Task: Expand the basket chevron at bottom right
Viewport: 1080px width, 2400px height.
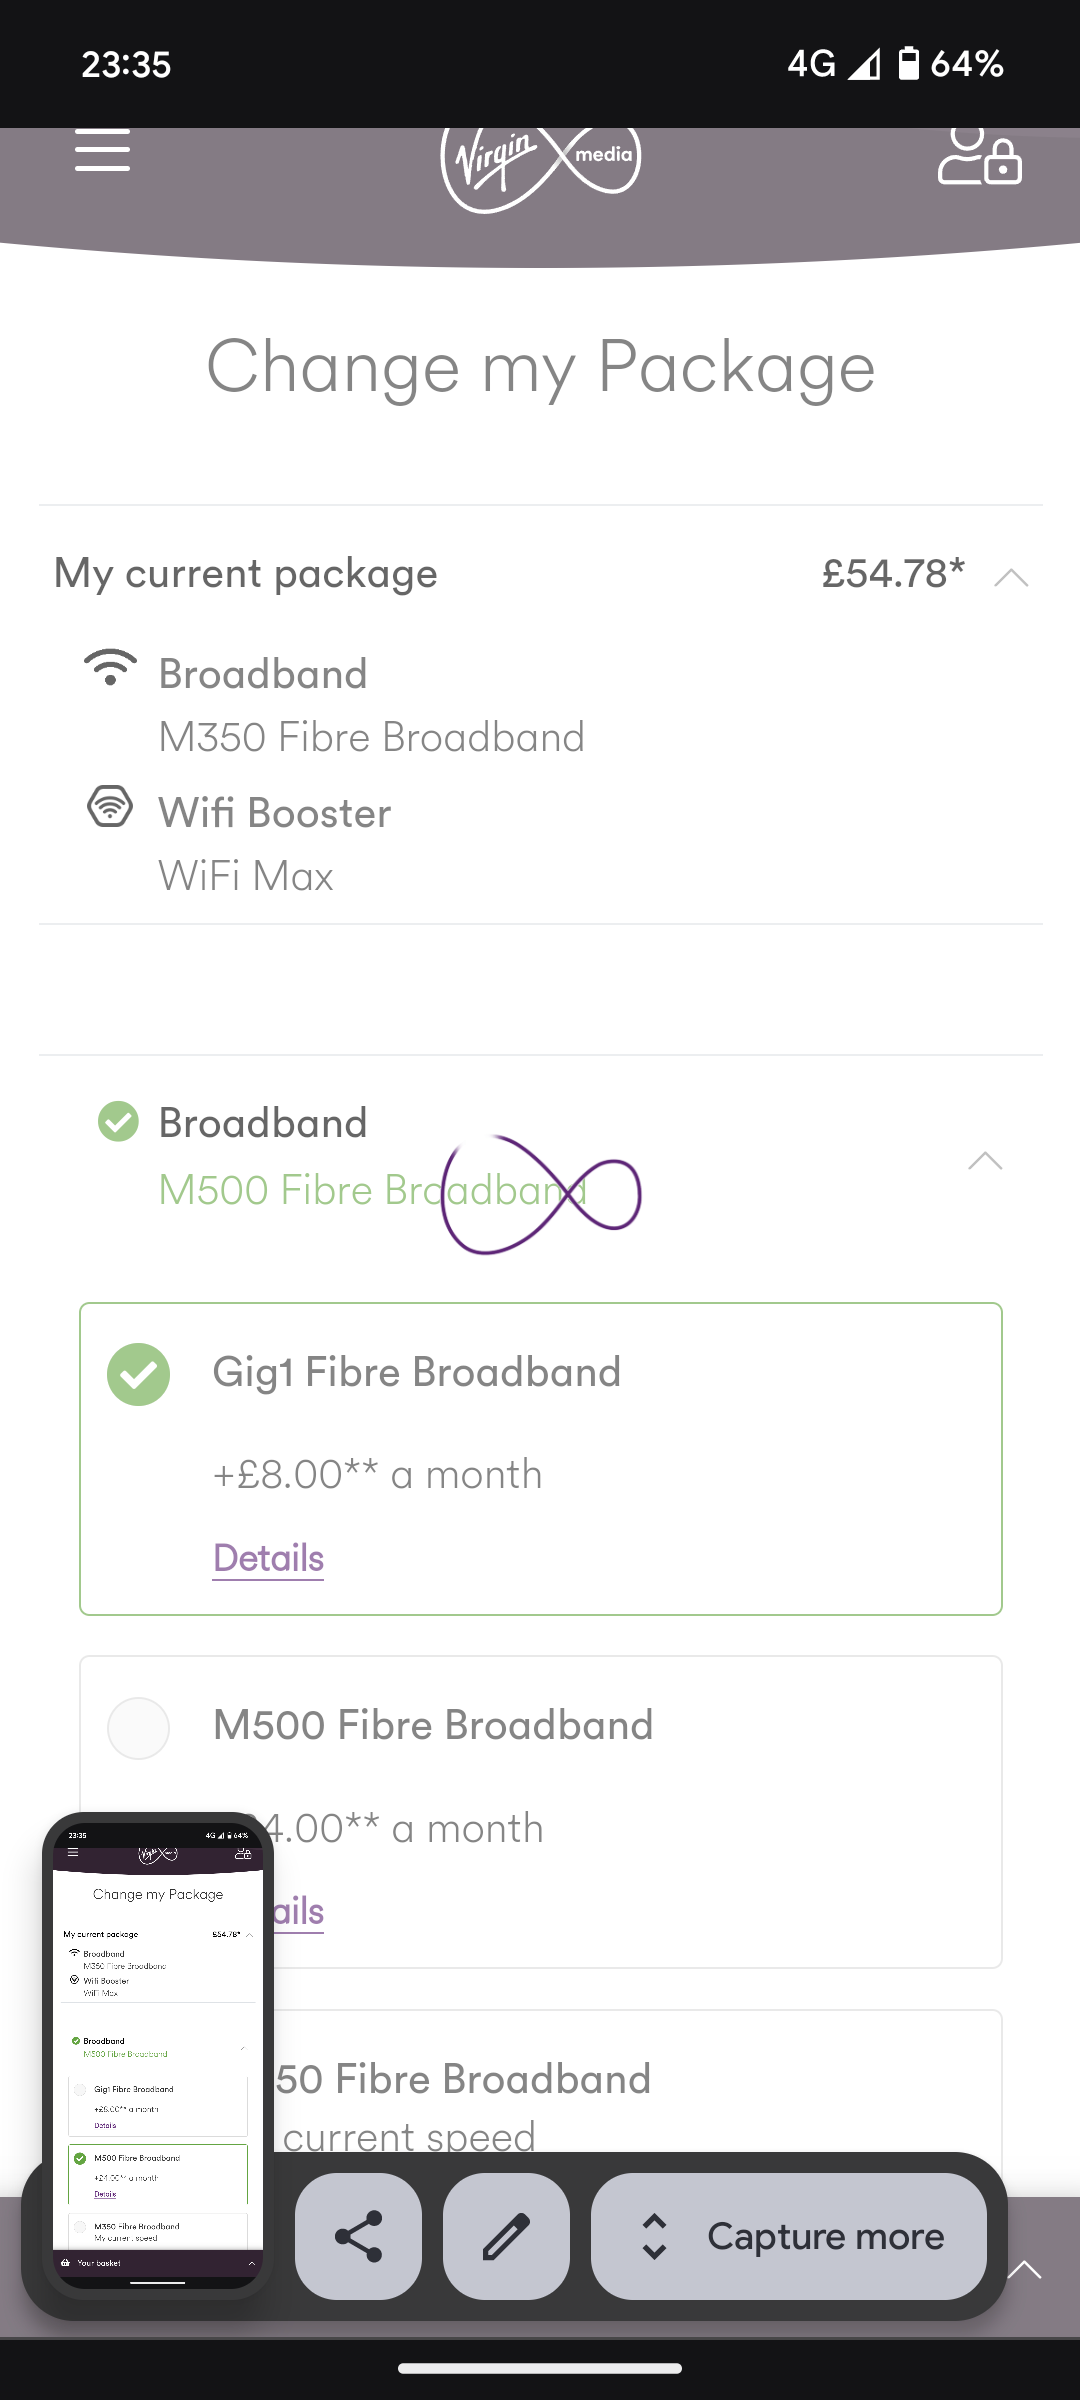Action: 1024,2269
